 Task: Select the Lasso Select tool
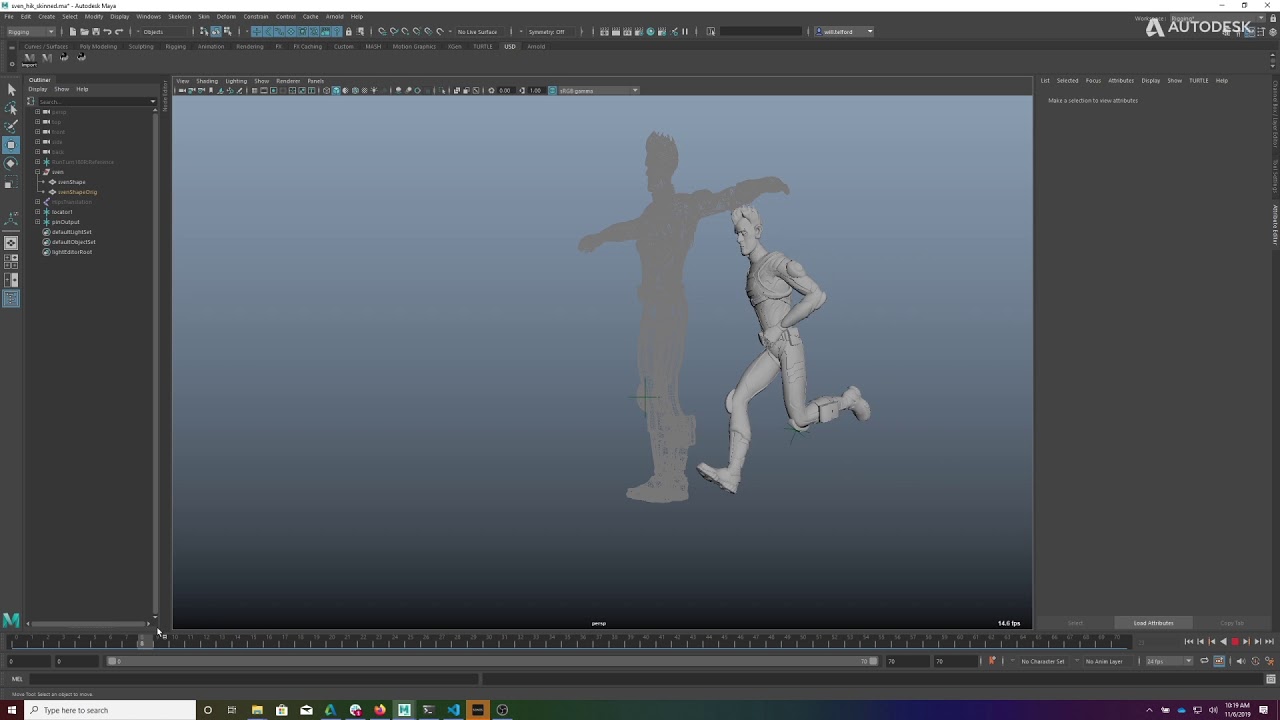(11, 108)
